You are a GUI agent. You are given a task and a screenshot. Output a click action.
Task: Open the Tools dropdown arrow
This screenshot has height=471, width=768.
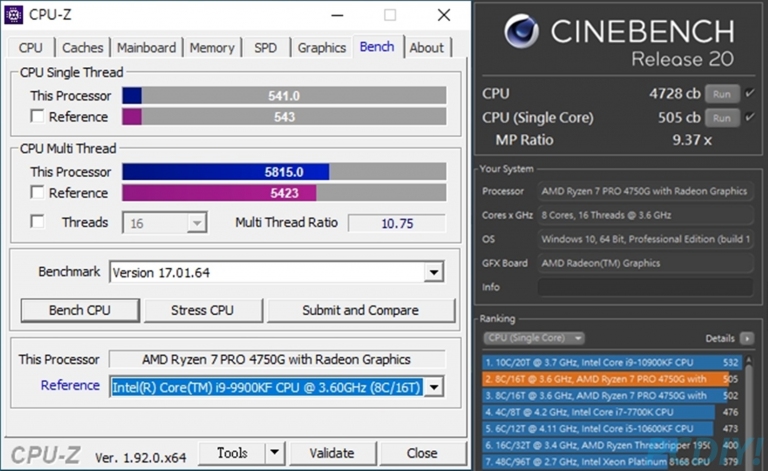[274, 453]
